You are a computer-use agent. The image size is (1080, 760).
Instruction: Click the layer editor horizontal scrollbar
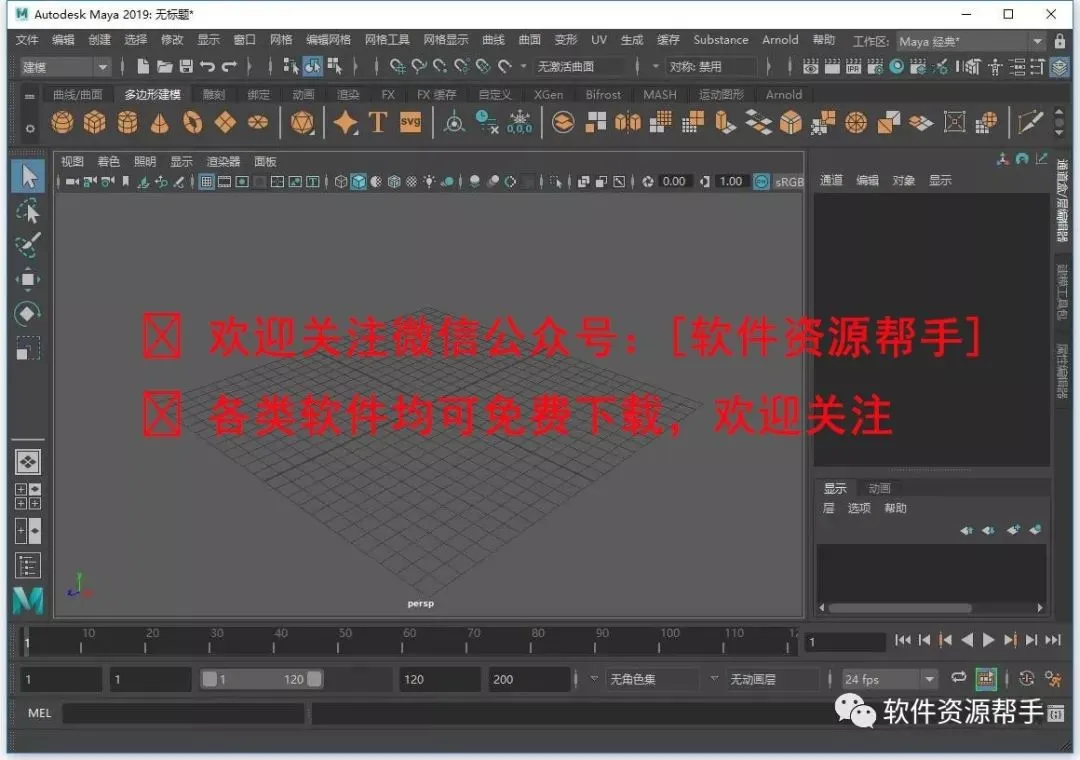[x=900, y=608]
